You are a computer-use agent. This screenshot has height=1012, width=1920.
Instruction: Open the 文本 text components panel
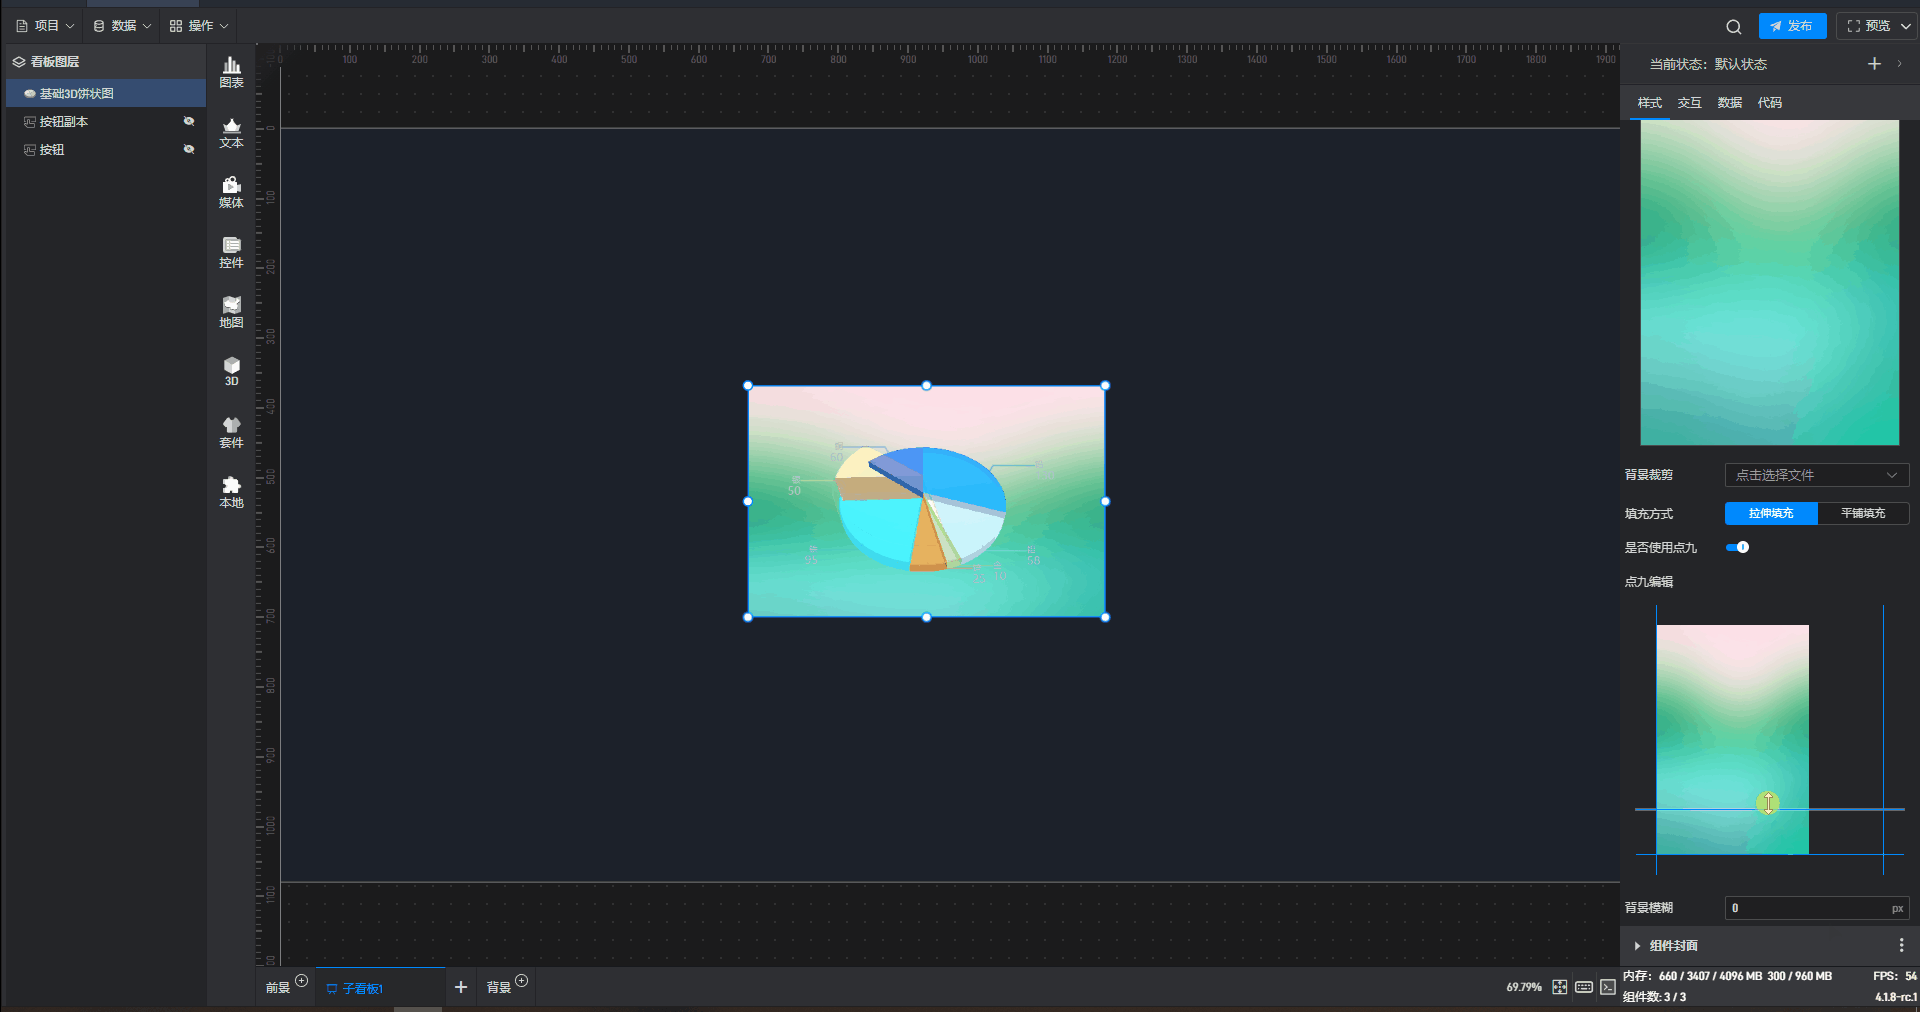click(231, 132)
